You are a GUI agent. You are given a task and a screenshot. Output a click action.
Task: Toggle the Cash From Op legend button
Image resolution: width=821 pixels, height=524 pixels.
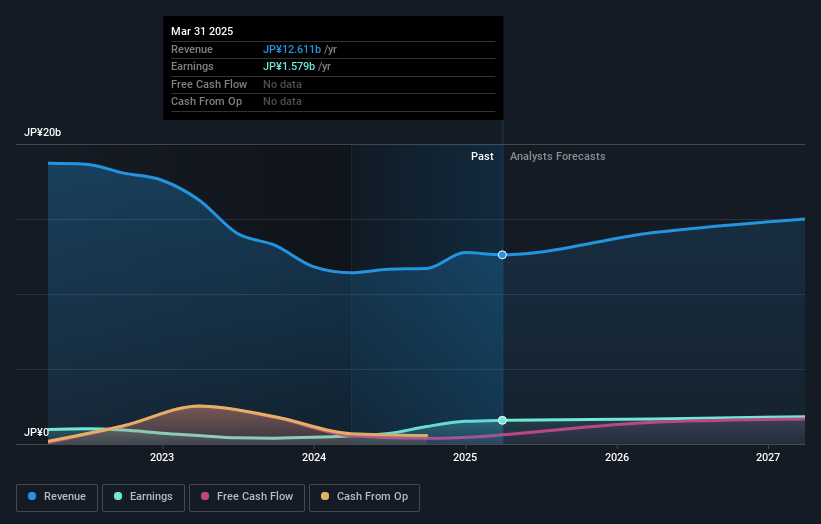click(364, 497)
